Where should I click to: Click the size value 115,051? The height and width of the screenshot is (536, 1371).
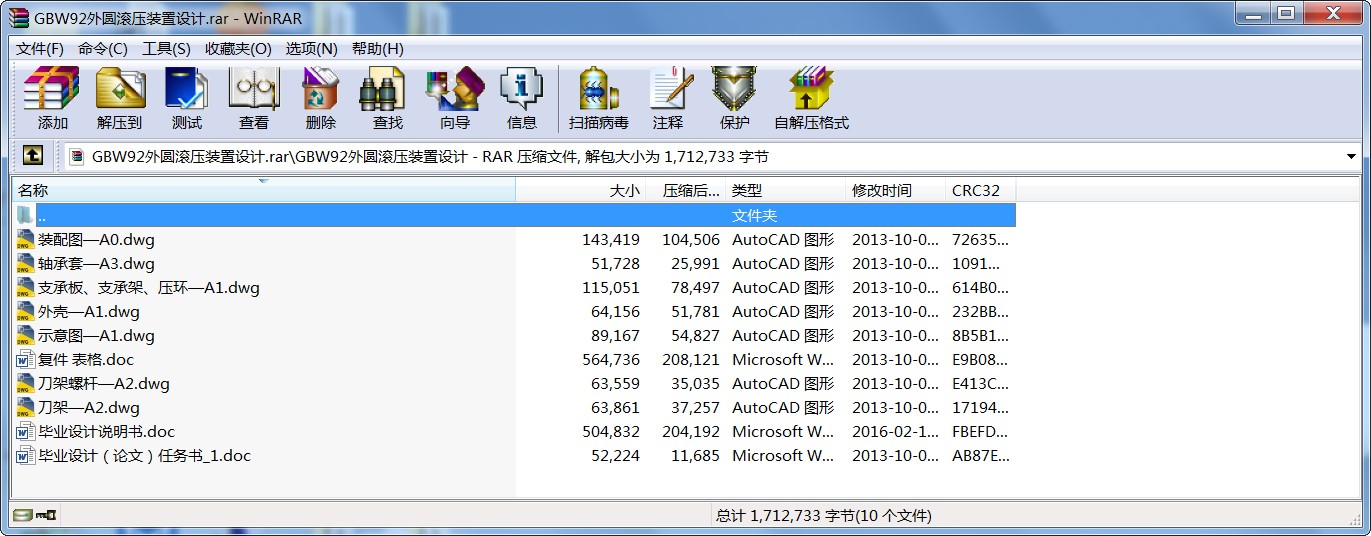click(611, 288)
